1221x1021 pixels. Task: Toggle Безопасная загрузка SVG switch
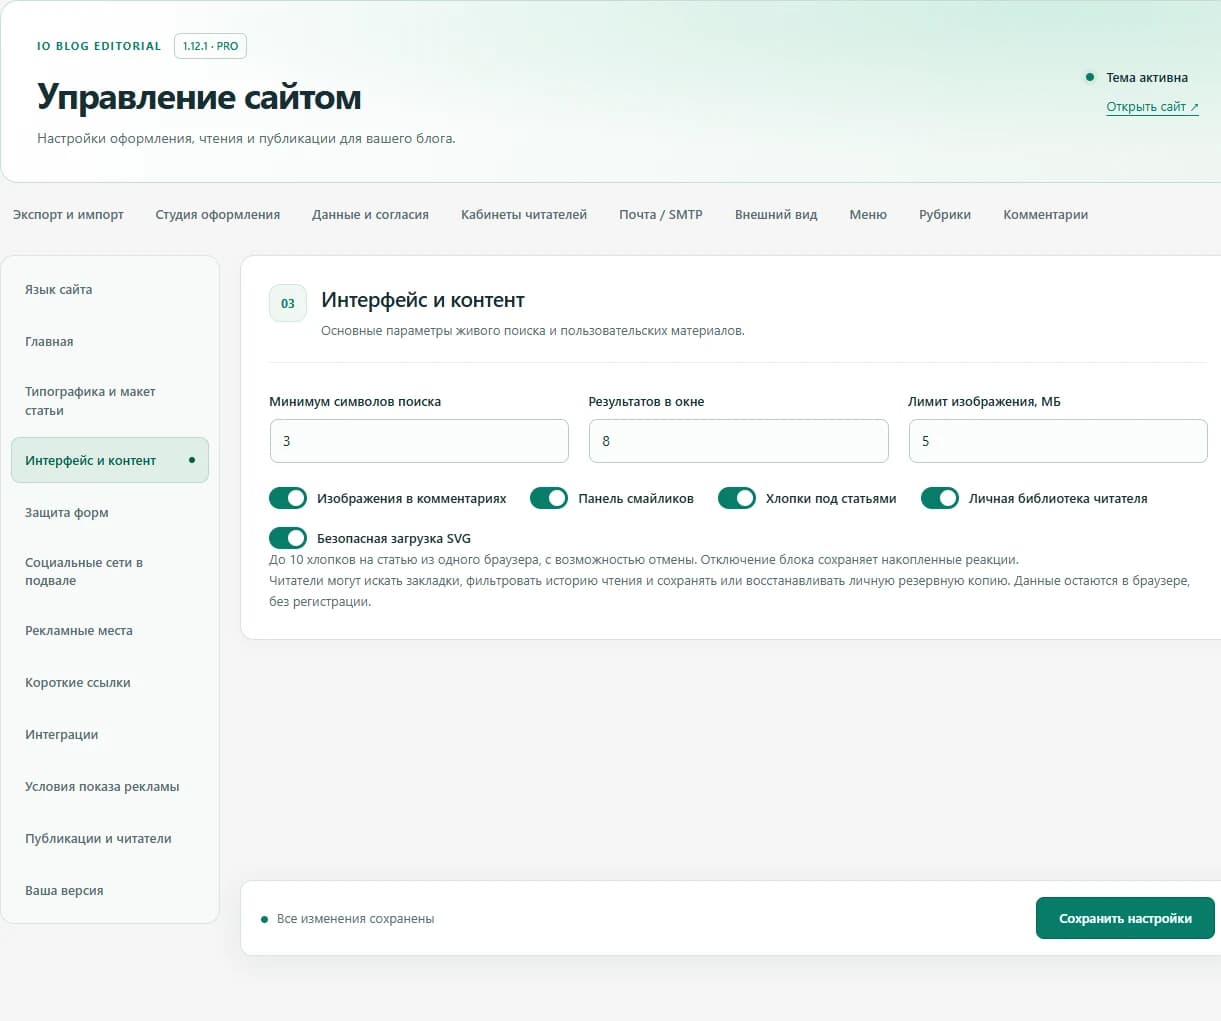(288, 538)
